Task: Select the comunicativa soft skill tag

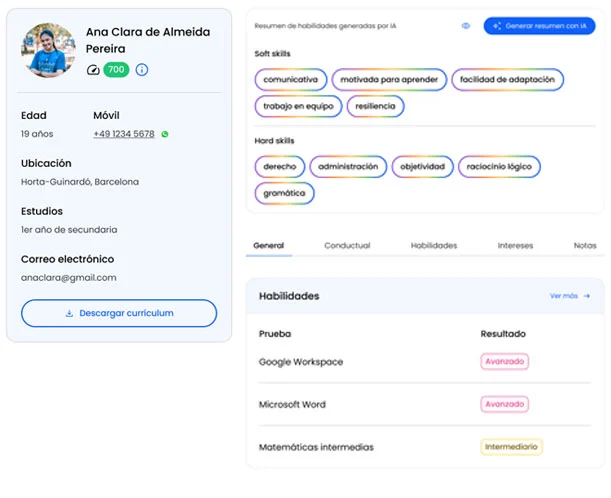Action: (291, 79)
